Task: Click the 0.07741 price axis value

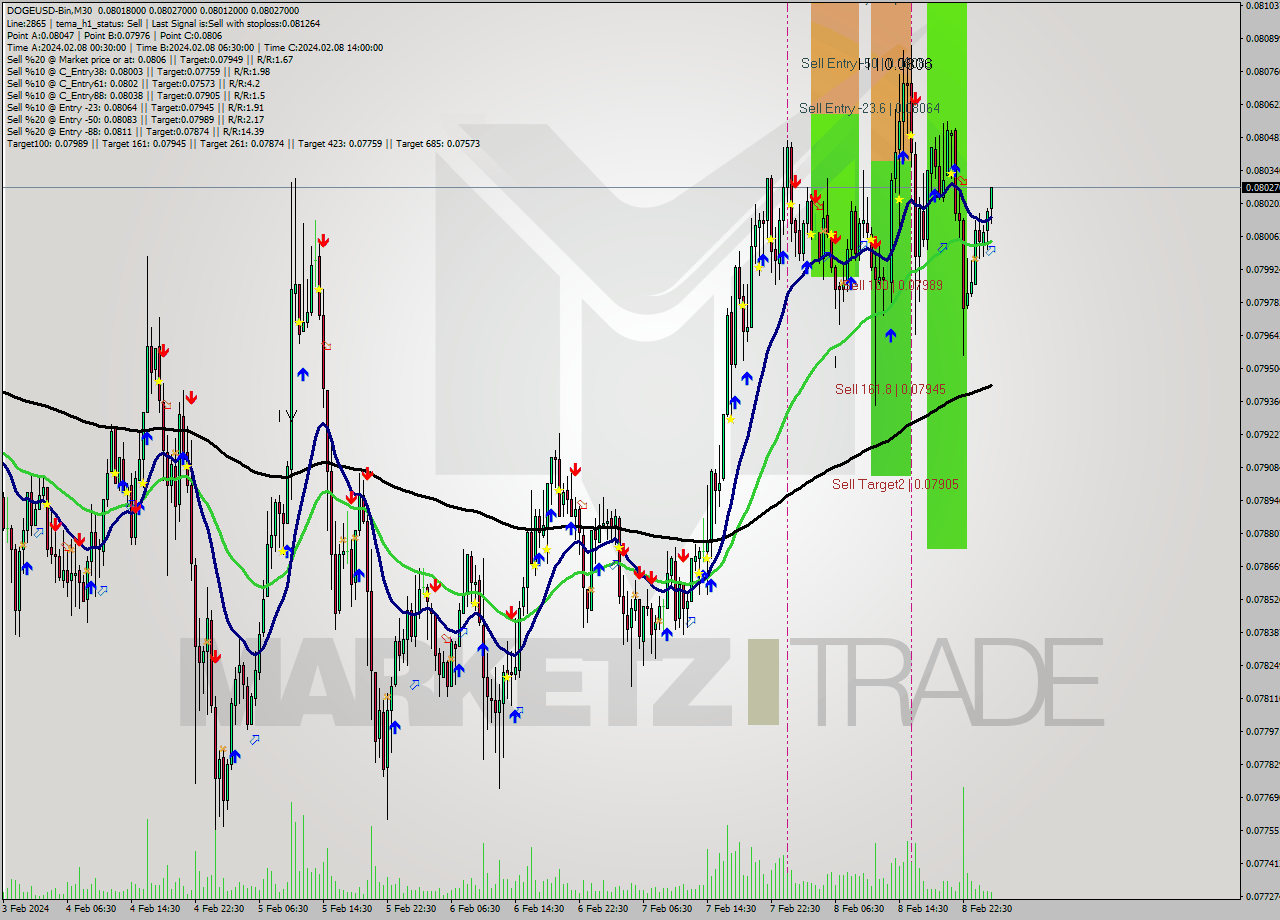Action: (1262, 863)
